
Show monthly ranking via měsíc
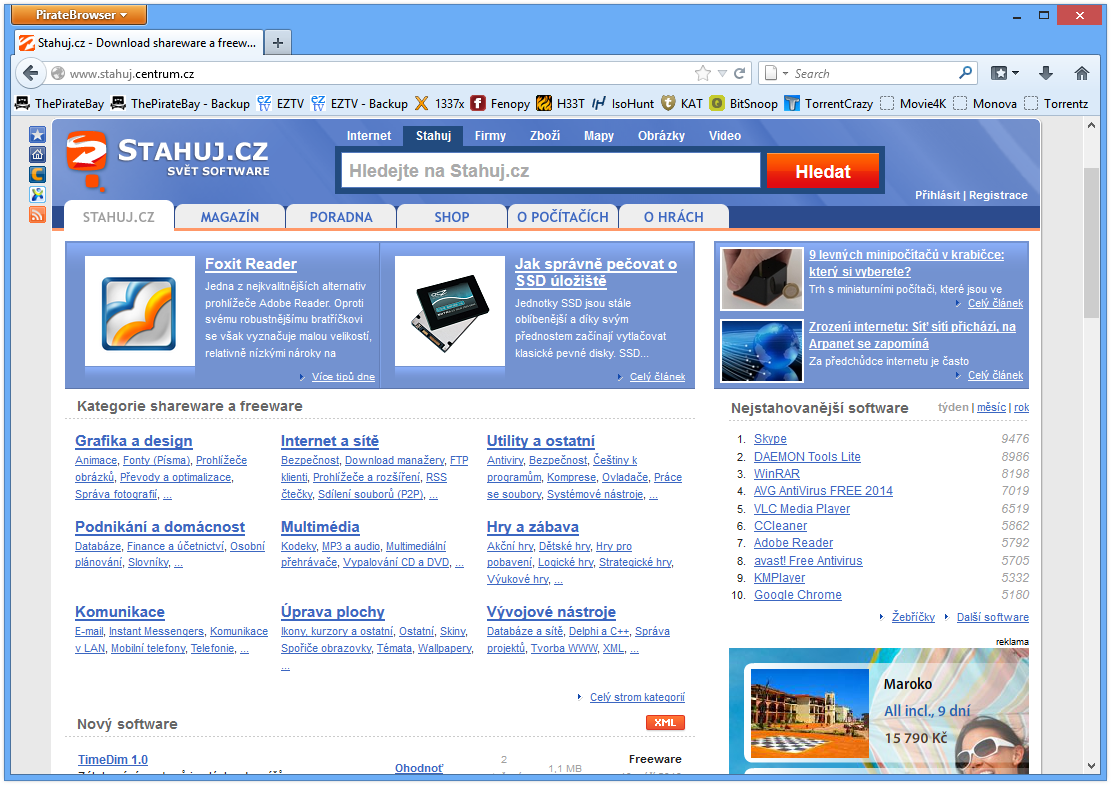pyautogui.click(x=991, y=407)
